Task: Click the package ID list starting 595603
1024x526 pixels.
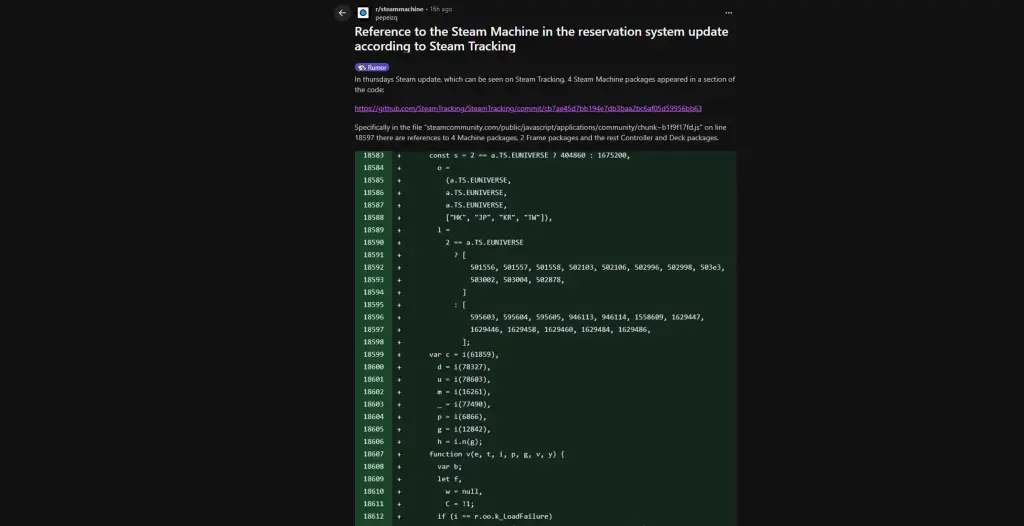Action: click(586, 317)
